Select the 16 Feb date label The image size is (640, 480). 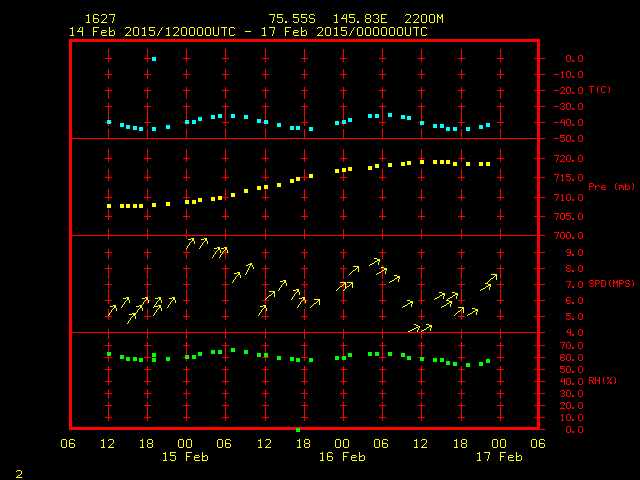(341, 457)
